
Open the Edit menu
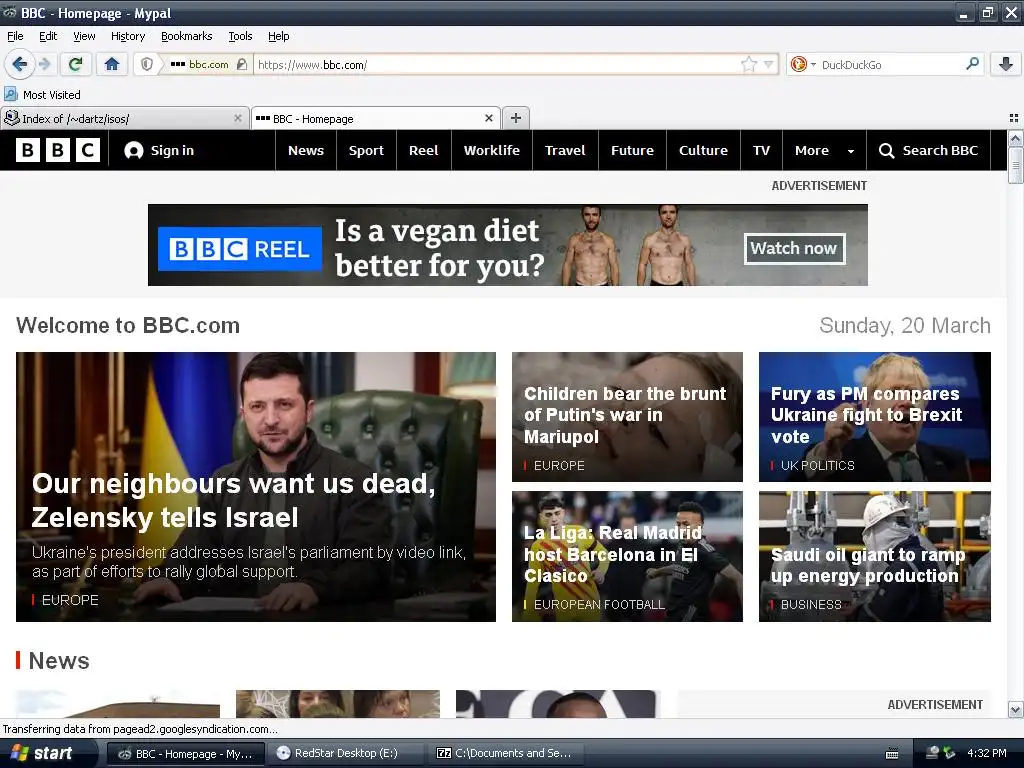coord(48,36)
